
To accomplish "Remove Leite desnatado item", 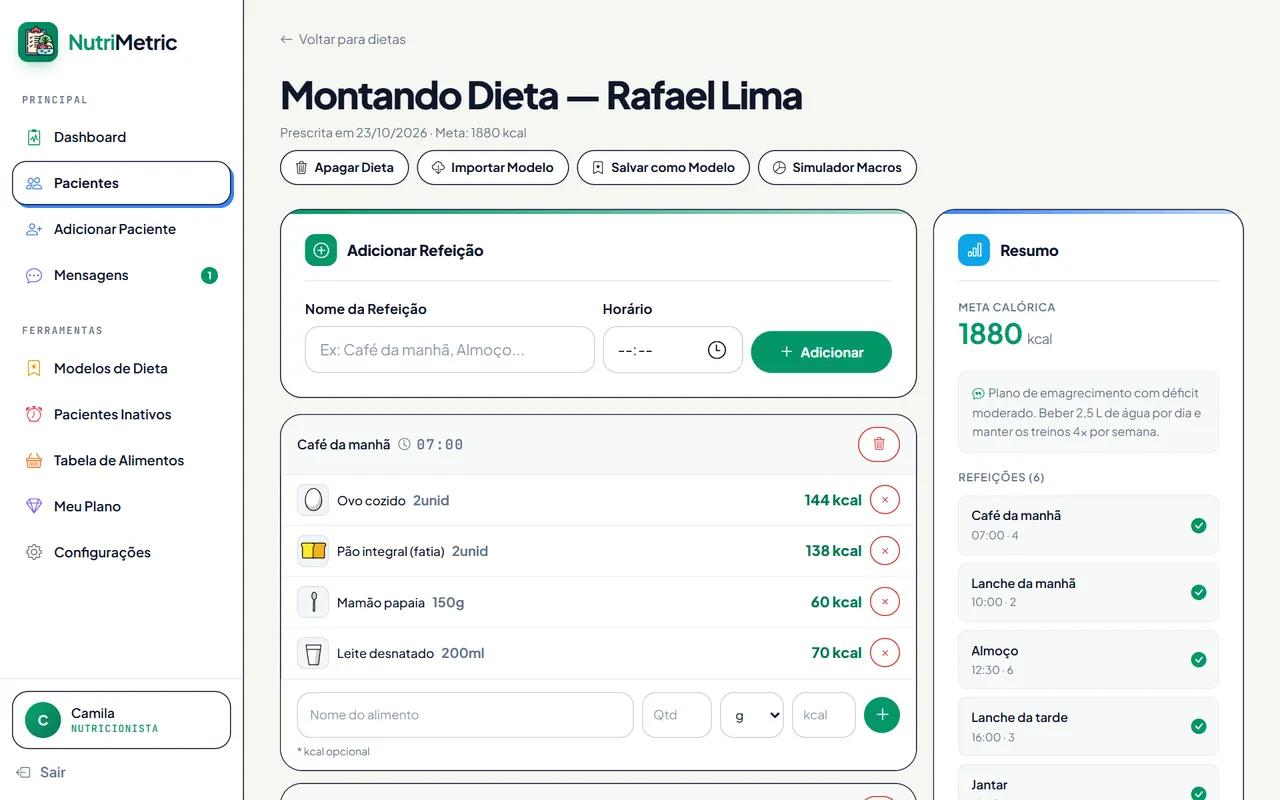I will click(885, 653).
